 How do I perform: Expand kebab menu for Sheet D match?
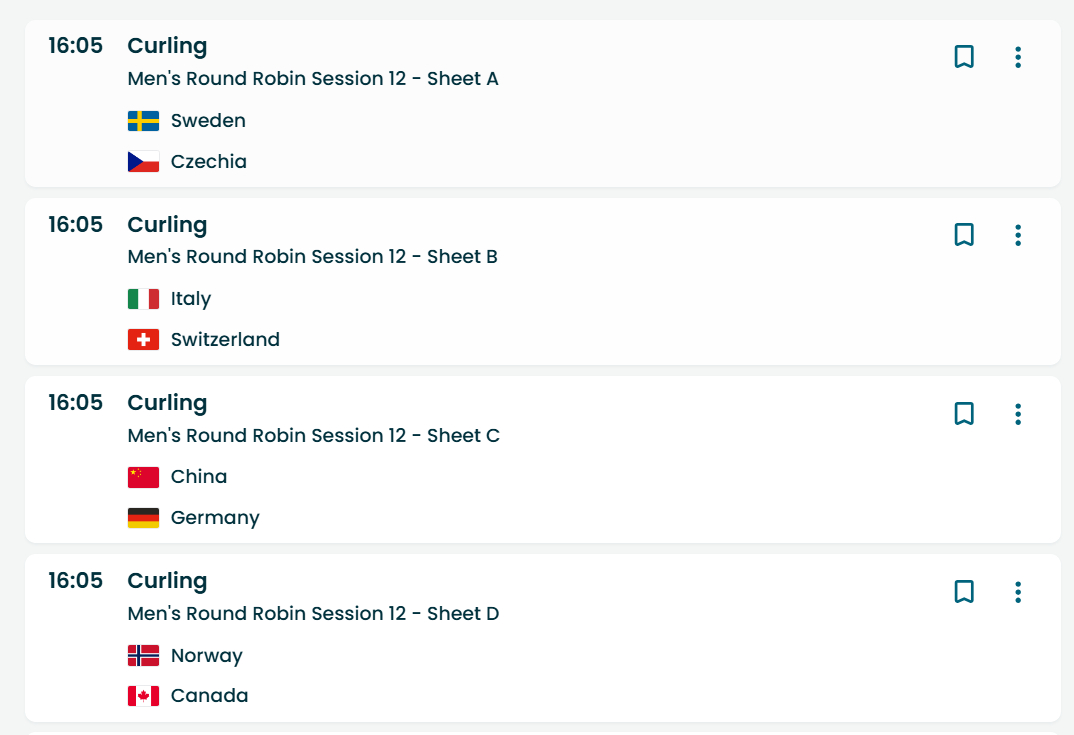[1018, 592]
